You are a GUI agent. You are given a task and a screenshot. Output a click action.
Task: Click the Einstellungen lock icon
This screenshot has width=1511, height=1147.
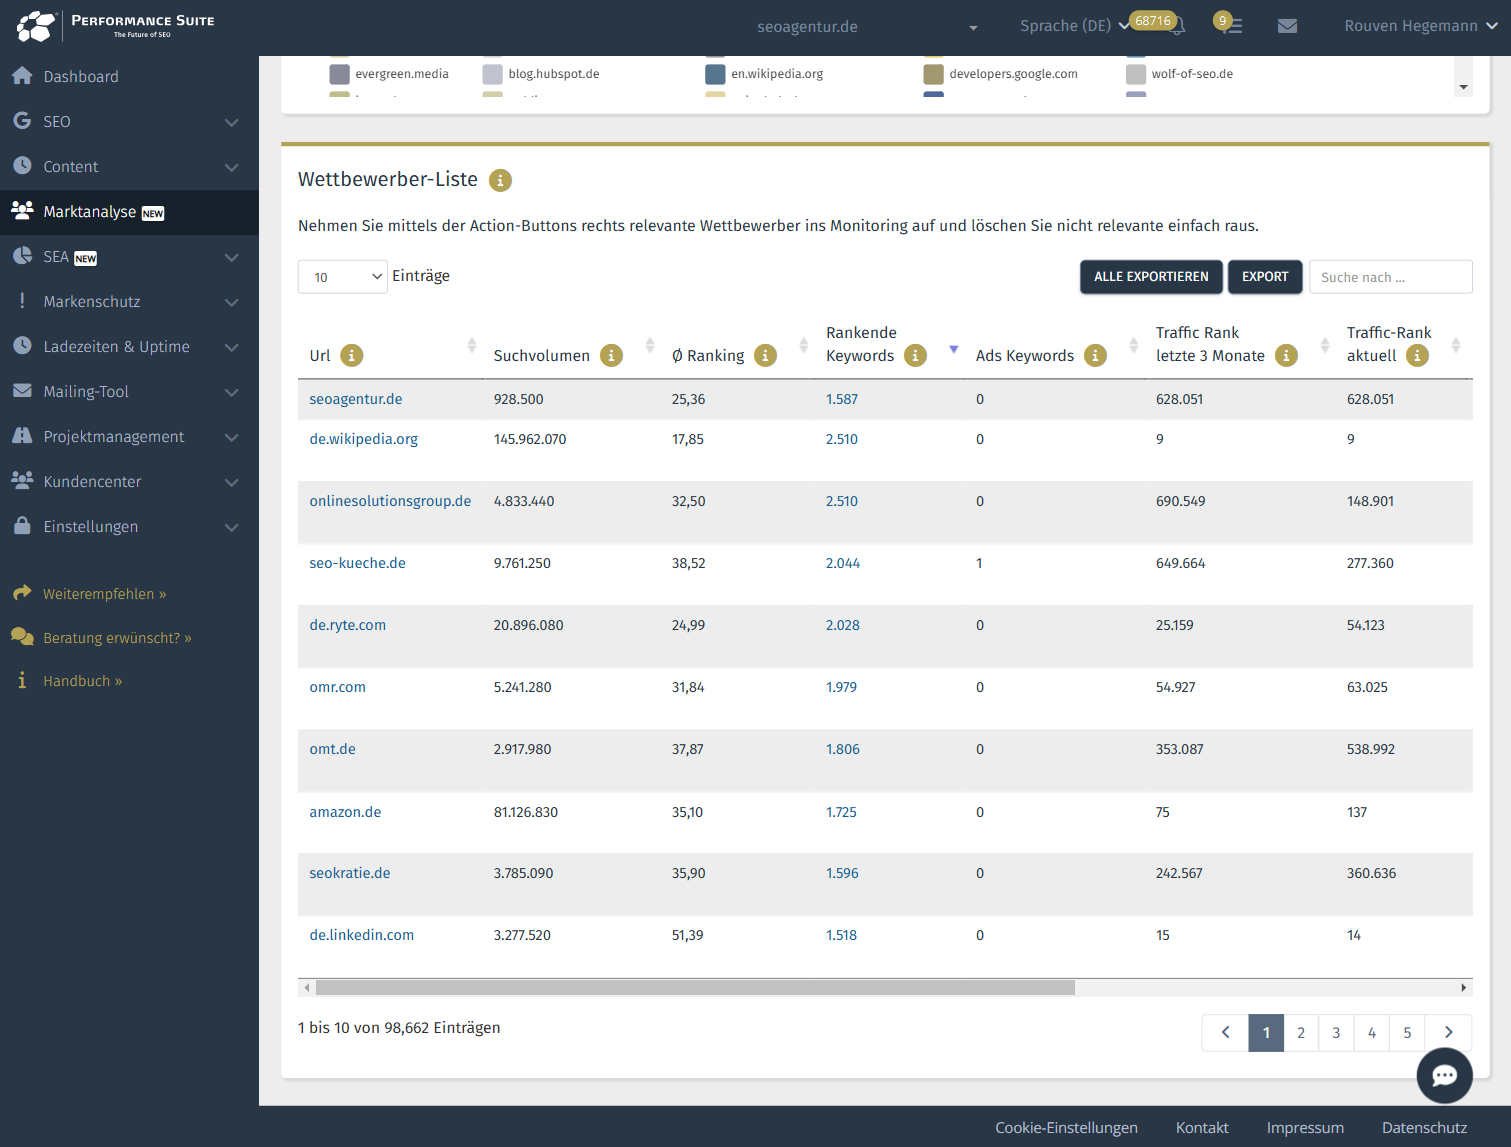(22, 526)
